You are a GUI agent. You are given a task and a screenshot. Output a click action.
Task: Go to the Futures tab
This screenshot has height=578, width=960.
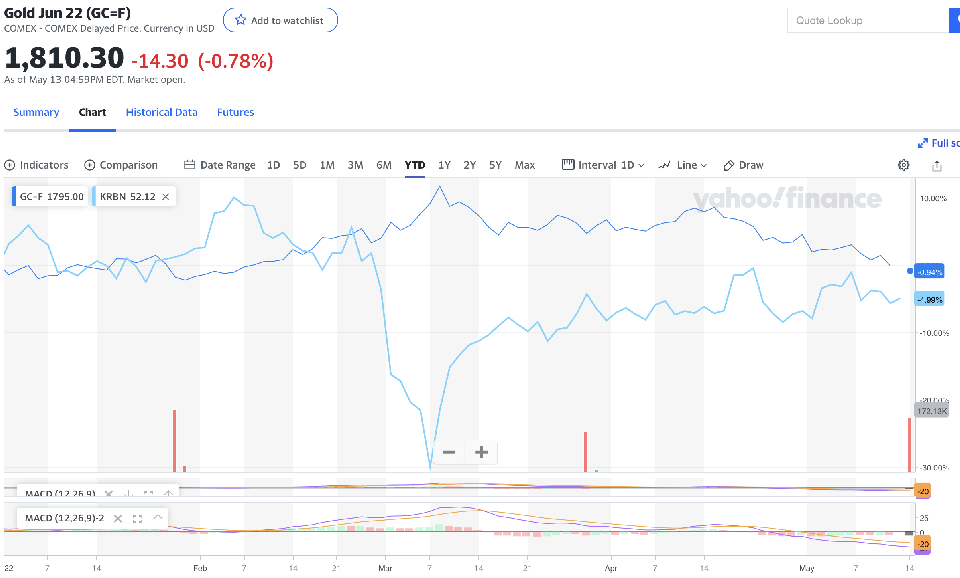tap(236, 112)
